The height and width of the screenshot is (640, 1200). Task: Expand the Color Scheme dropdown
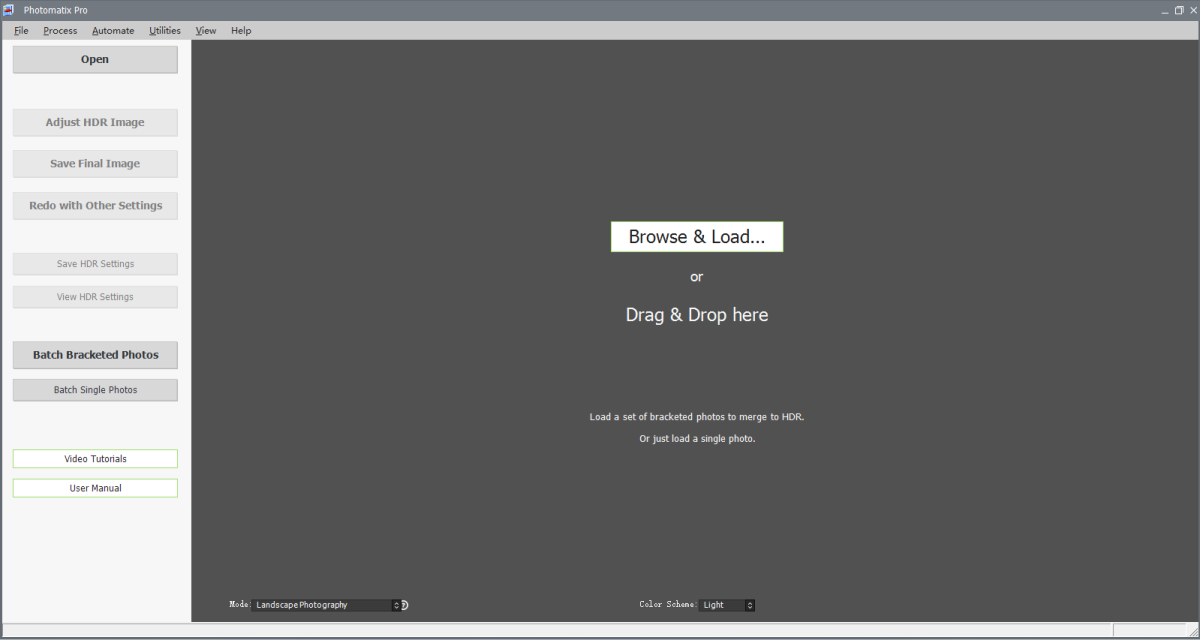[x=727, y=605]
